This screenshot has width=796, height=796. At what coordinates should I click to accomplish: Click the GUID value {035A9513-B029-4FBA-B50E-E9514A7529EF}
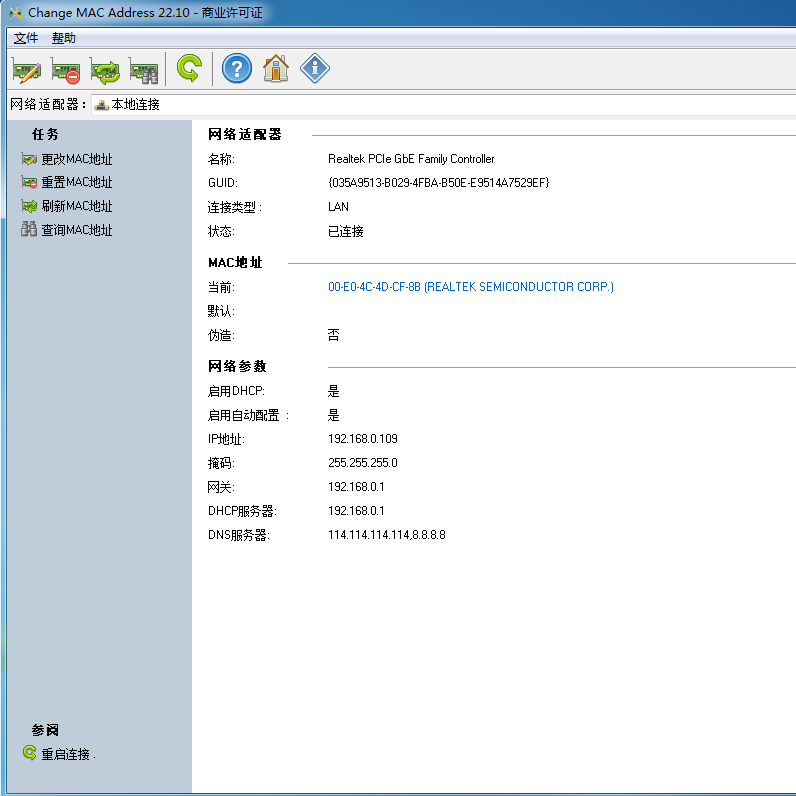[439, 182]
